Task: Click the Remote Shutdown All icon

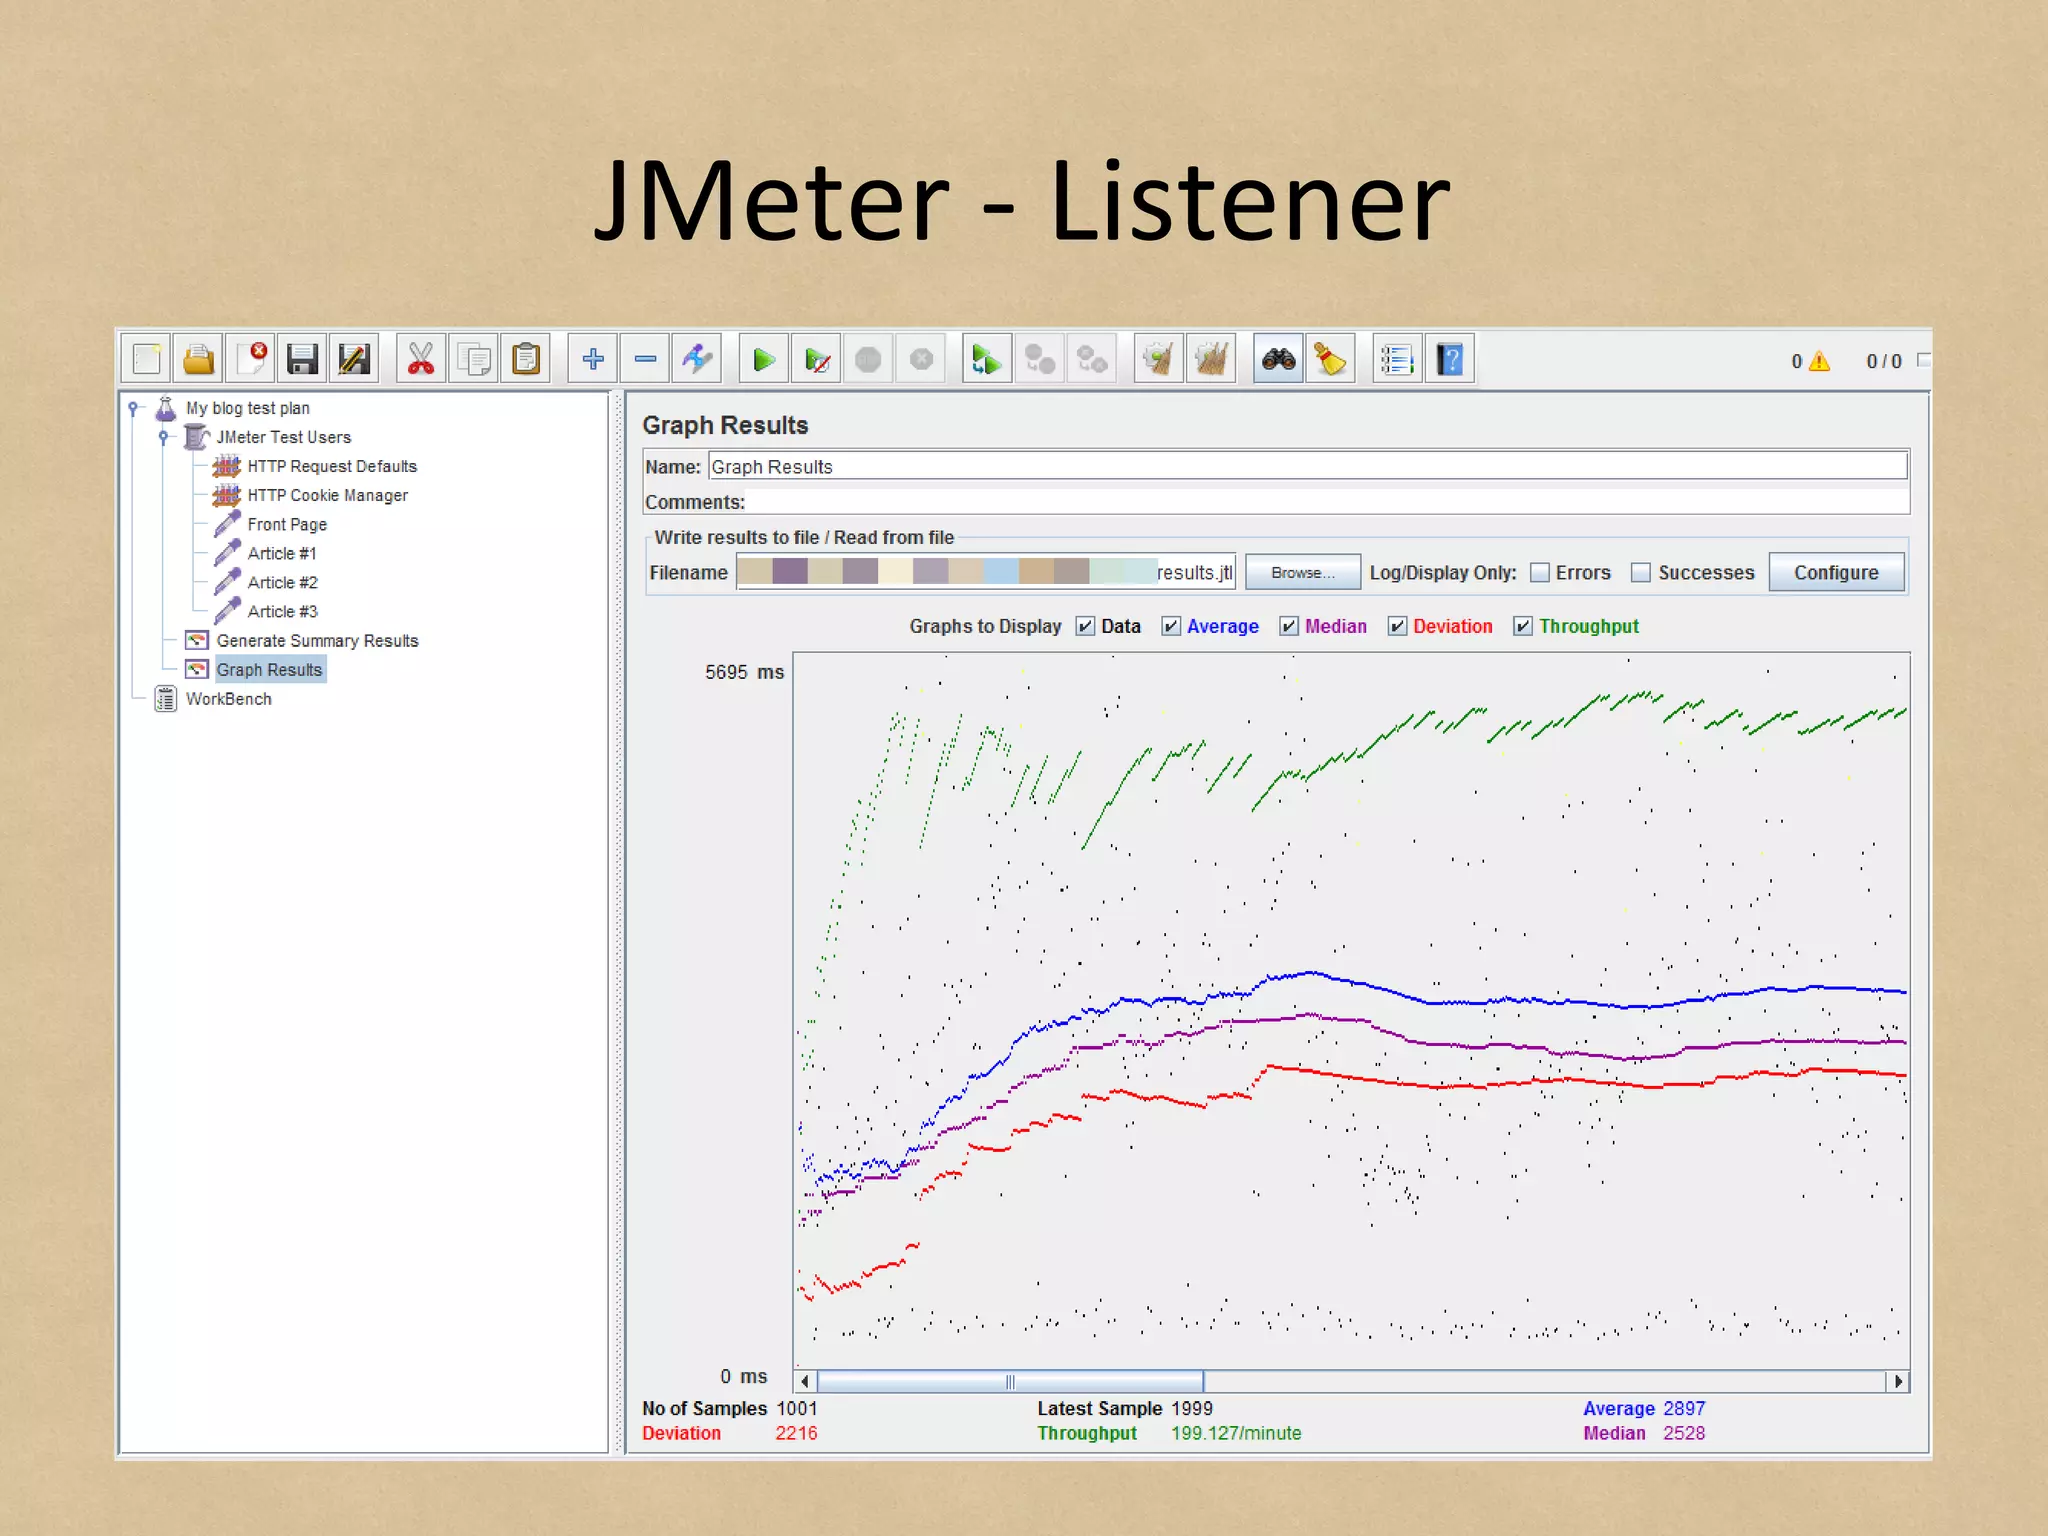Action: pyautogui.click(x=1092, y=359)
